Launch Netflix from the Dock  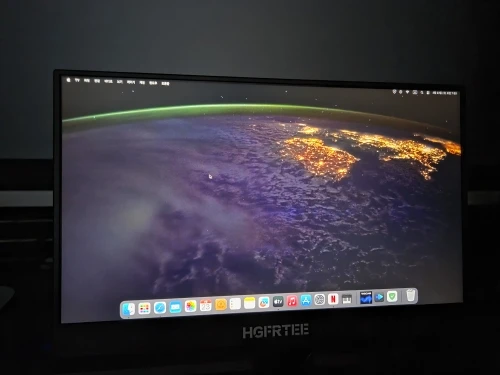point(333,299)
